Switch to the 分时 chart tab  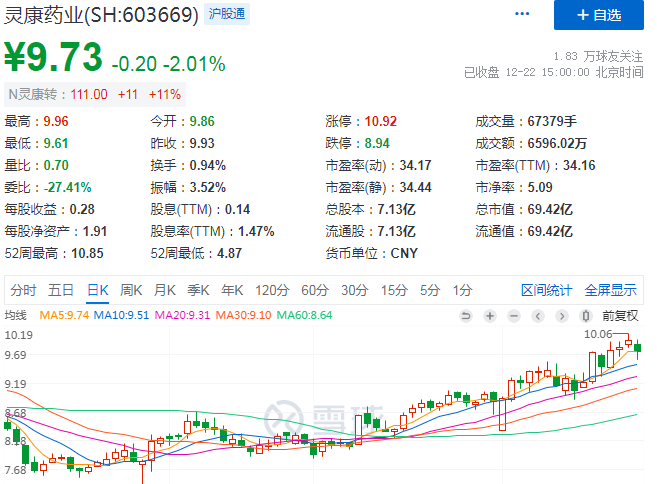pyautogui.click(x=23, y=290)
